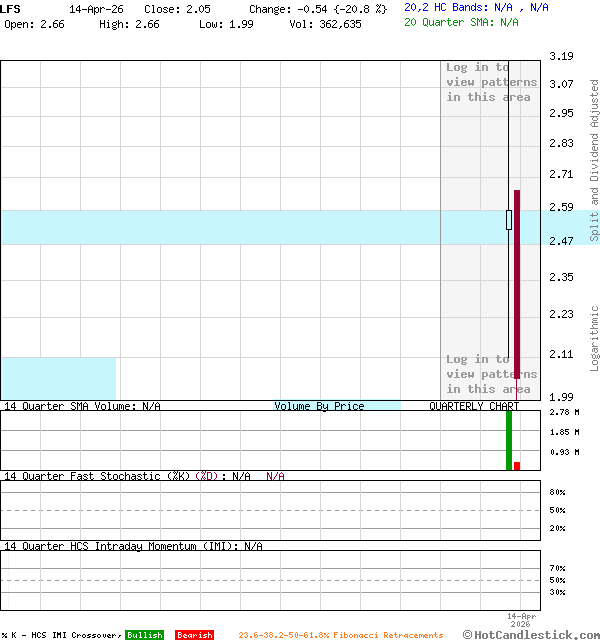Click the lower 'Log in to view patterns' text
This screenshot has width=600, height=640.
point(491,374)
